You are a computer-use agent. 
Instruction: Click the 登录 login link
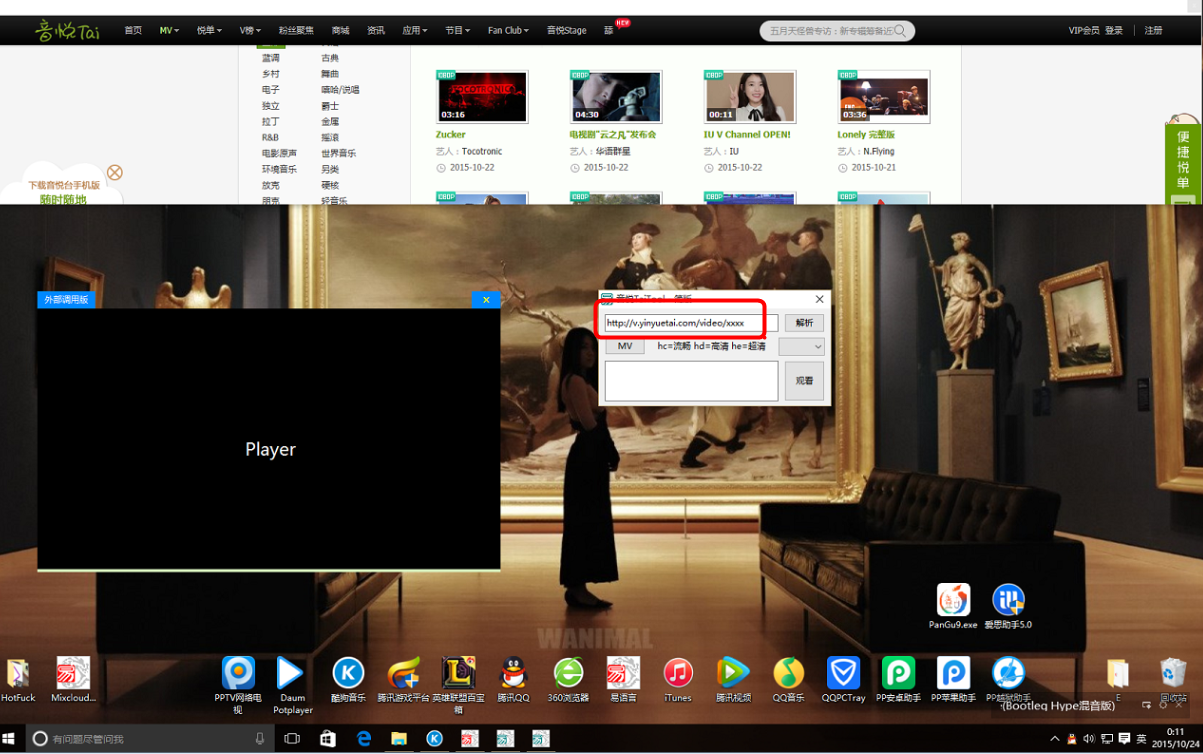coord(1114,31)
